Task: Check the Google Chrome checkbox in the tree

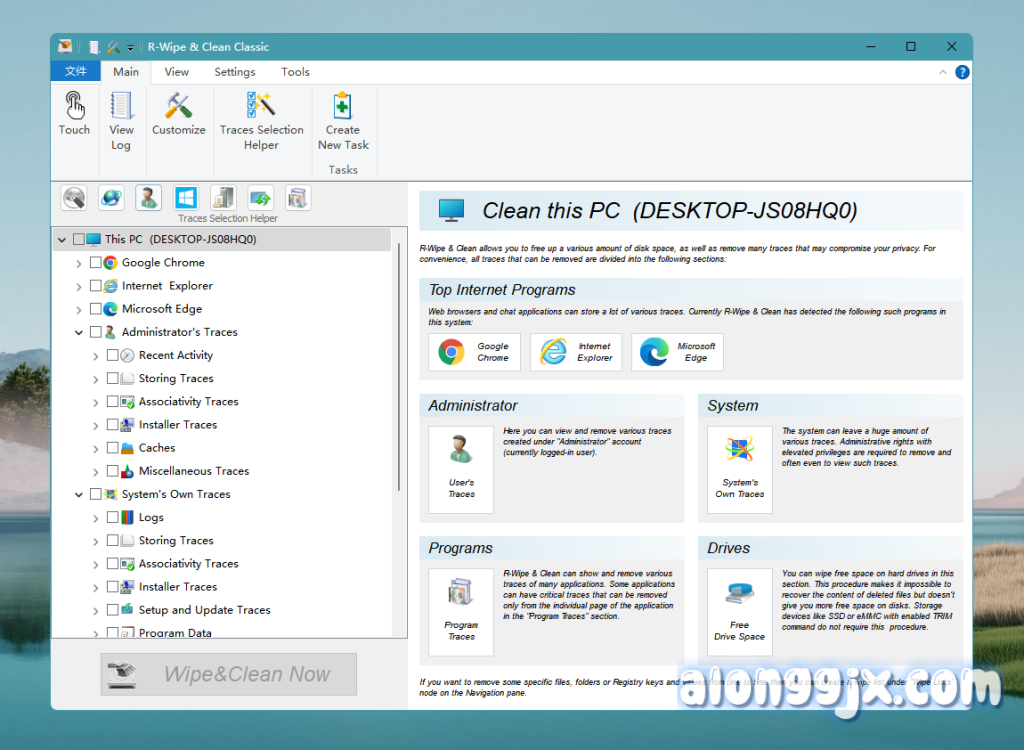Action: 96,263
